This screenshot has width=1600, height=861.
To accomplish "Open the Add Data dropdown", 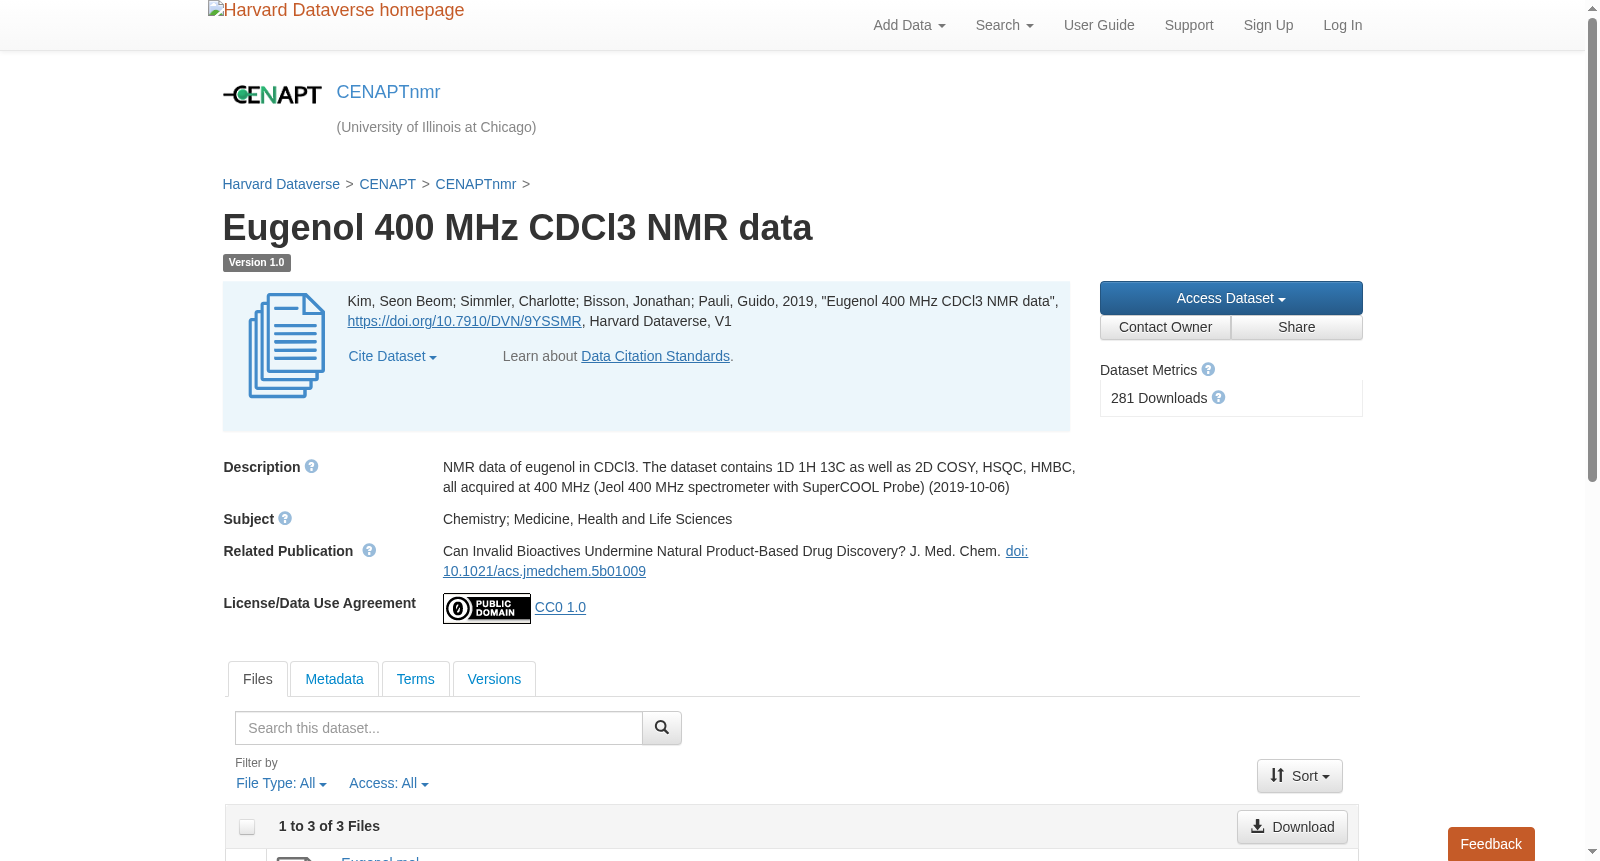I will (909, 25).
